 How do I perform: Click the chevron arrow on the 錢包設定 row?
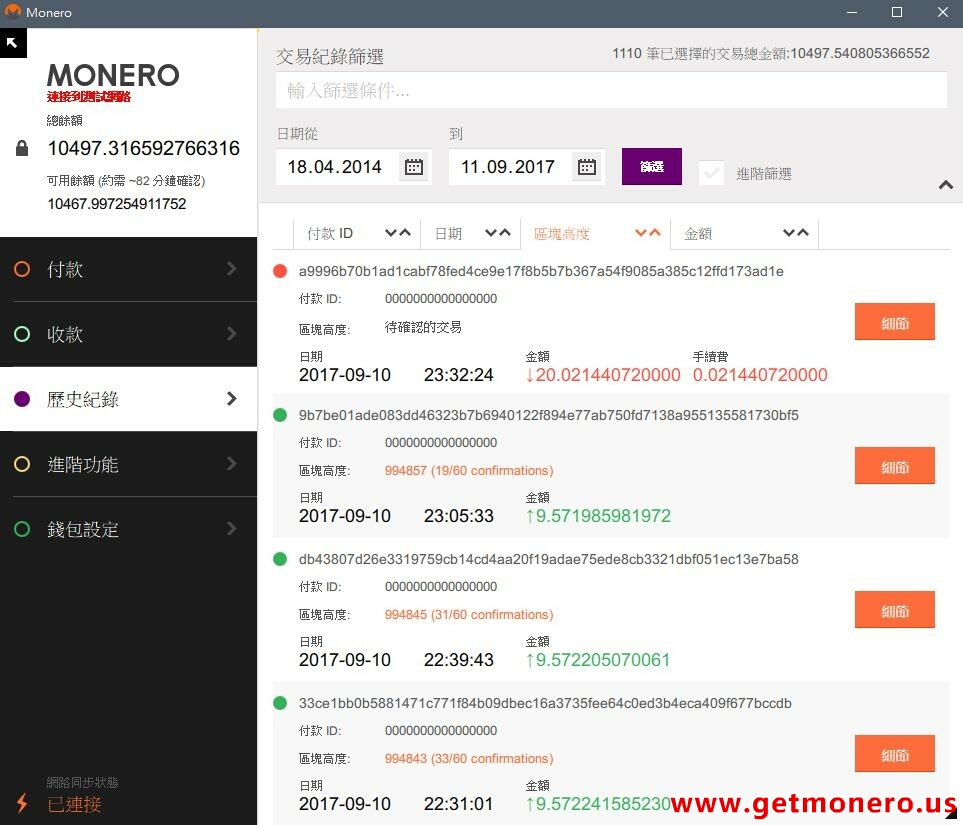coord(232,529)
